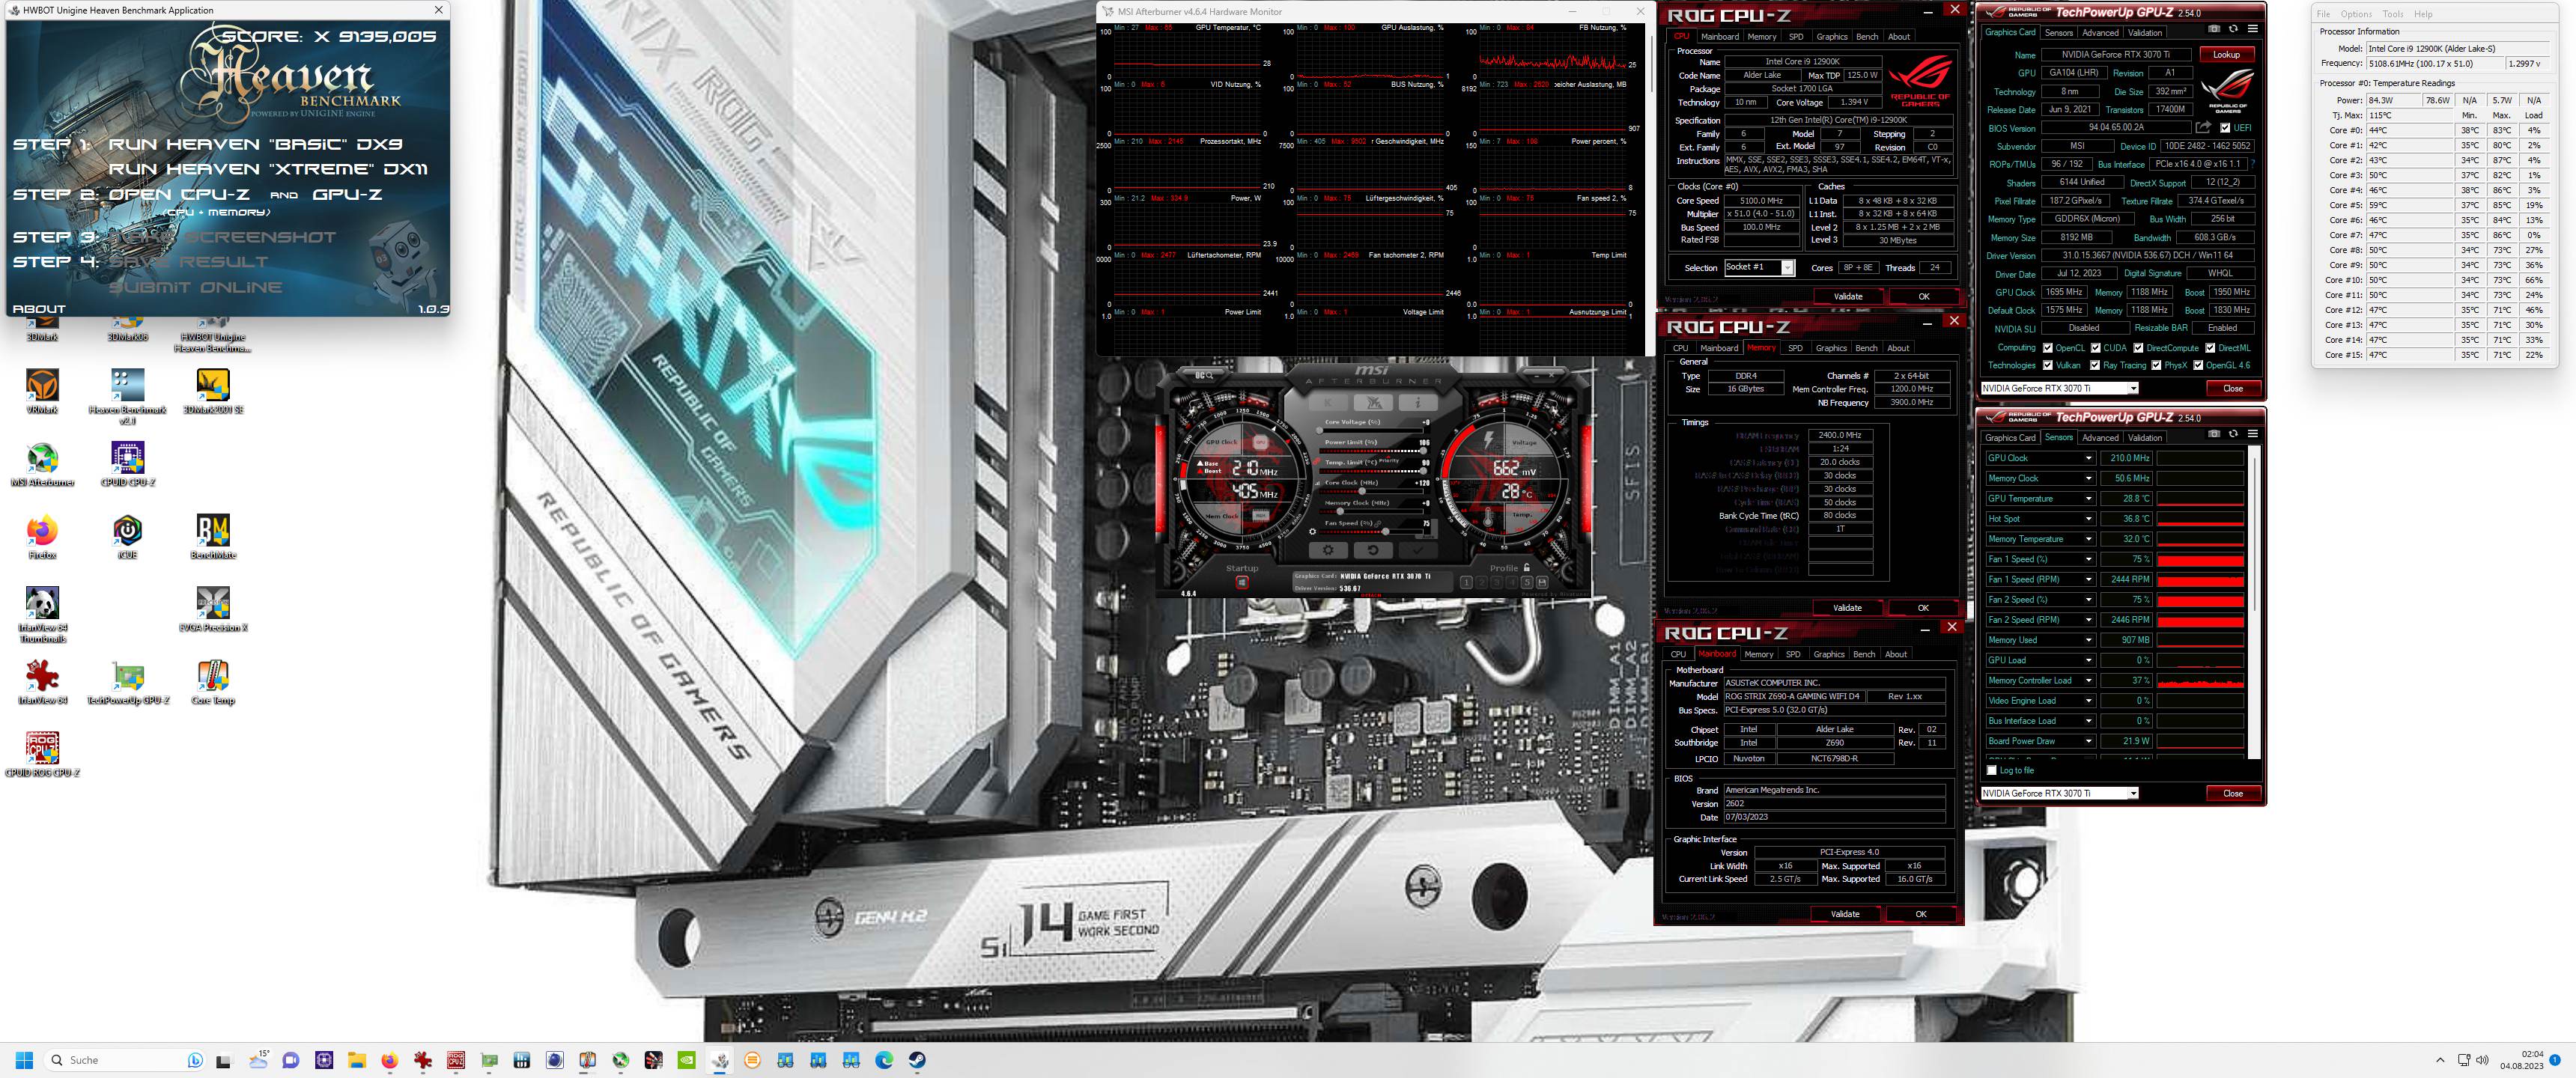Open GPU-Z Graphics Card hamburger menu
The width and height of the screenshot is (2576, 1078).
click(x=2253, y=29)
